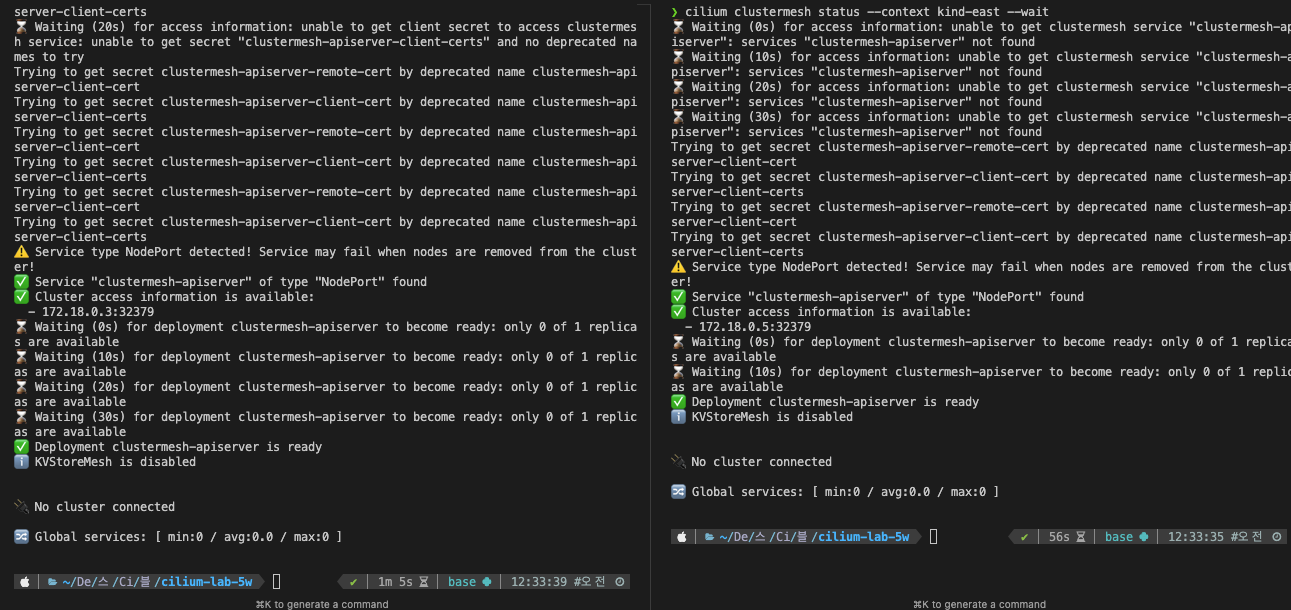The width and height of the screenshot is (1291, 610).
Task: Click right pane 'Service "clustermesh-apiserver" of type "NodePort" found'
Action: coord(888,297)
